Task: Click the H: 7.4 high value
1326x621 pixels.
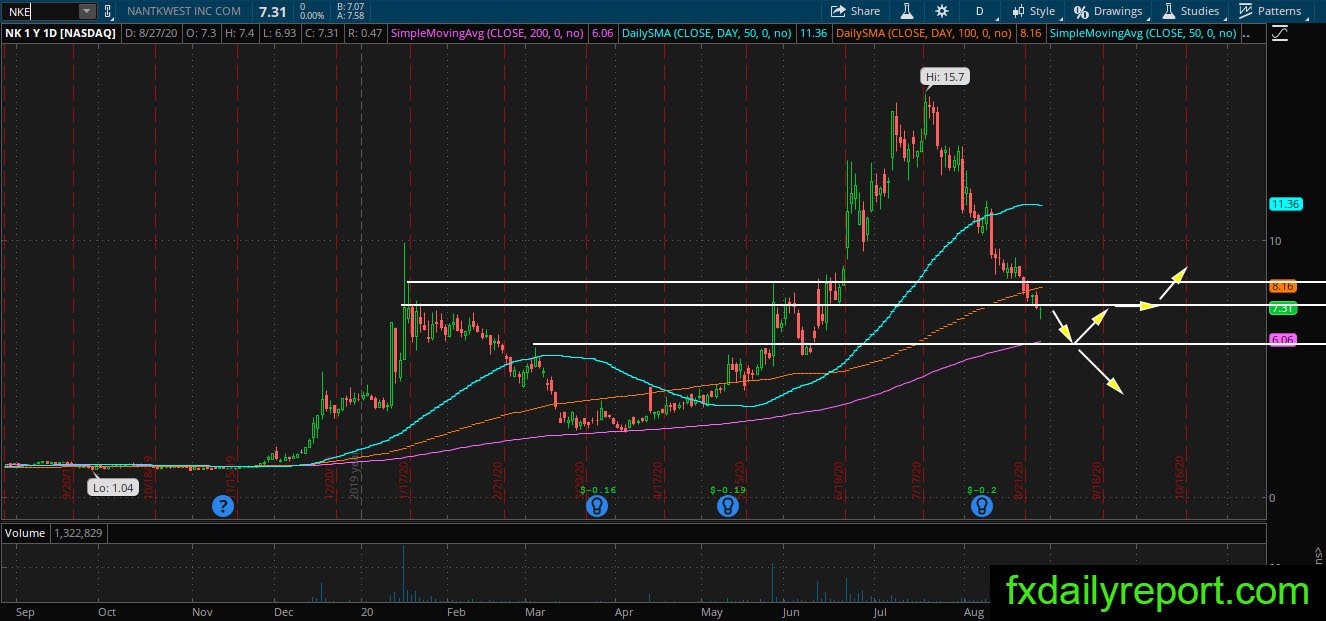Action: pos(241,33)
